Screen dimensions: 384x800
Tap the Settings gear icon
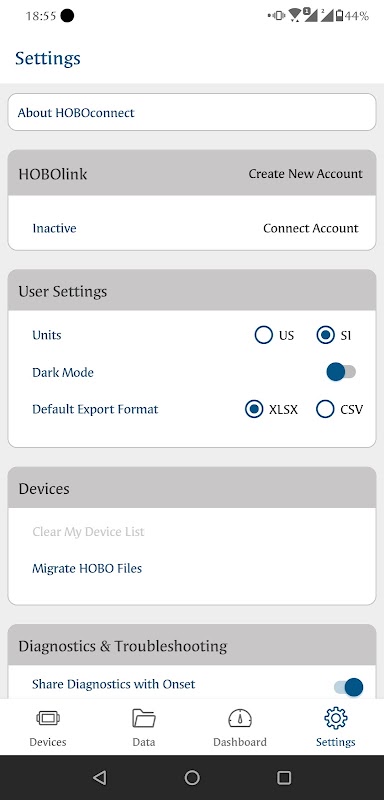point(336,718)
